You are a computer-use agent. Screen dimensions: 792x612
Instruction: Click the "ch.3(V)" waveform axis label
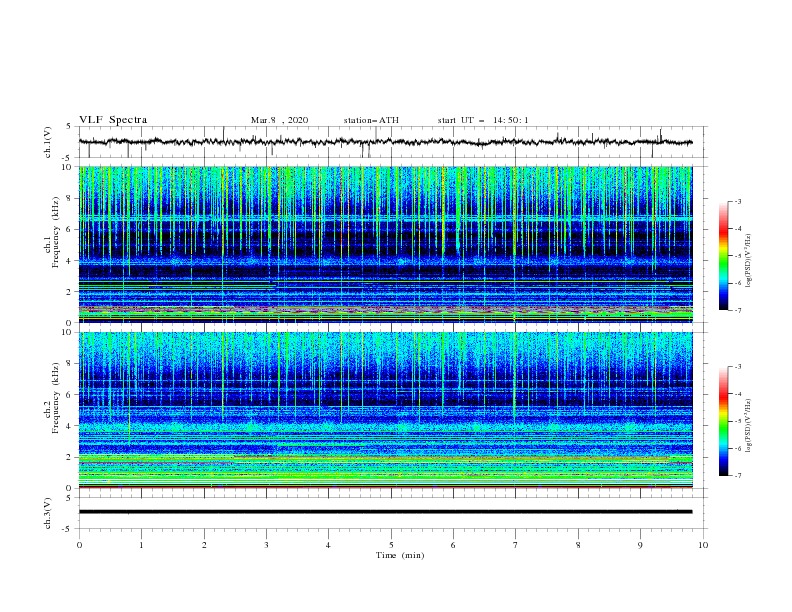(x=48, y=513)
